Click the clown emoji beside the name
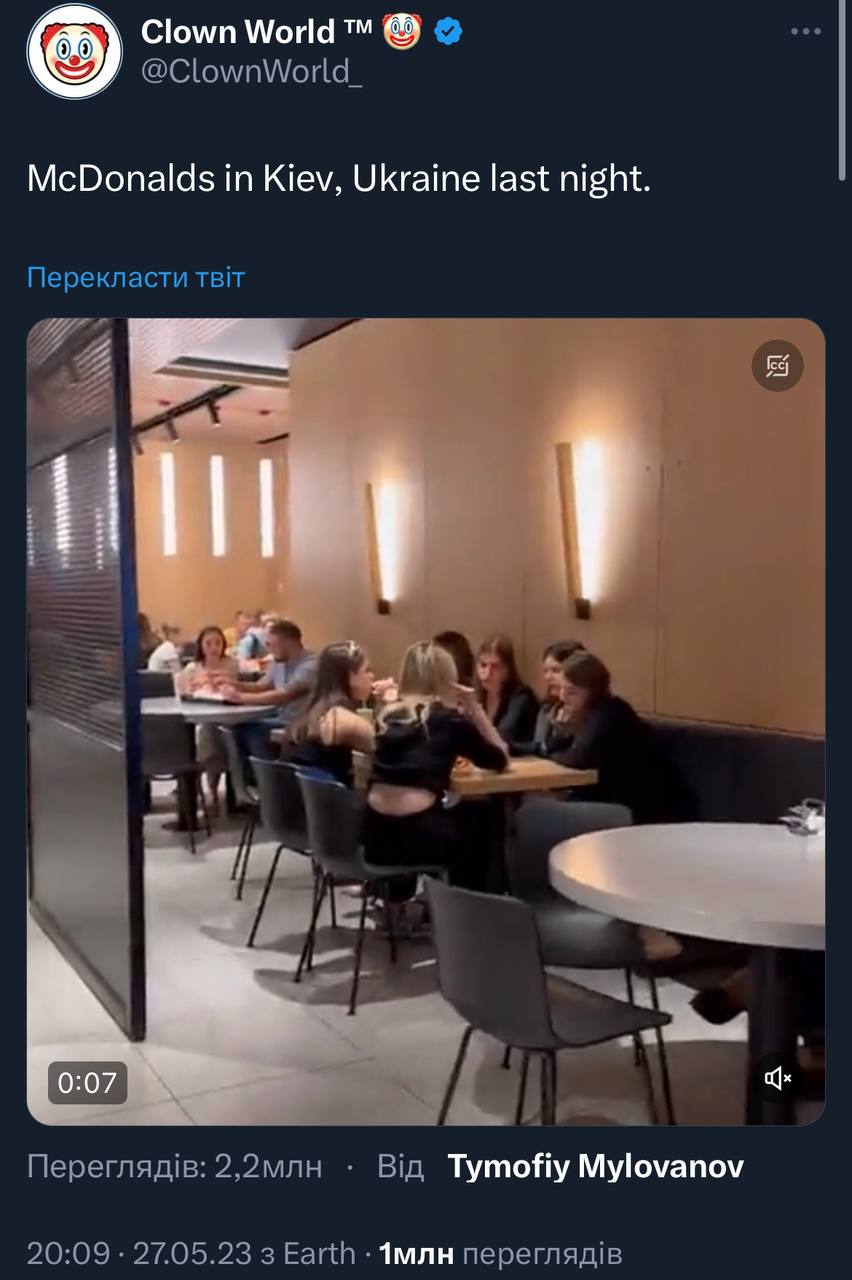This screenshot has width=852, height=1280. pyautogui.click(x=403, y=32)
